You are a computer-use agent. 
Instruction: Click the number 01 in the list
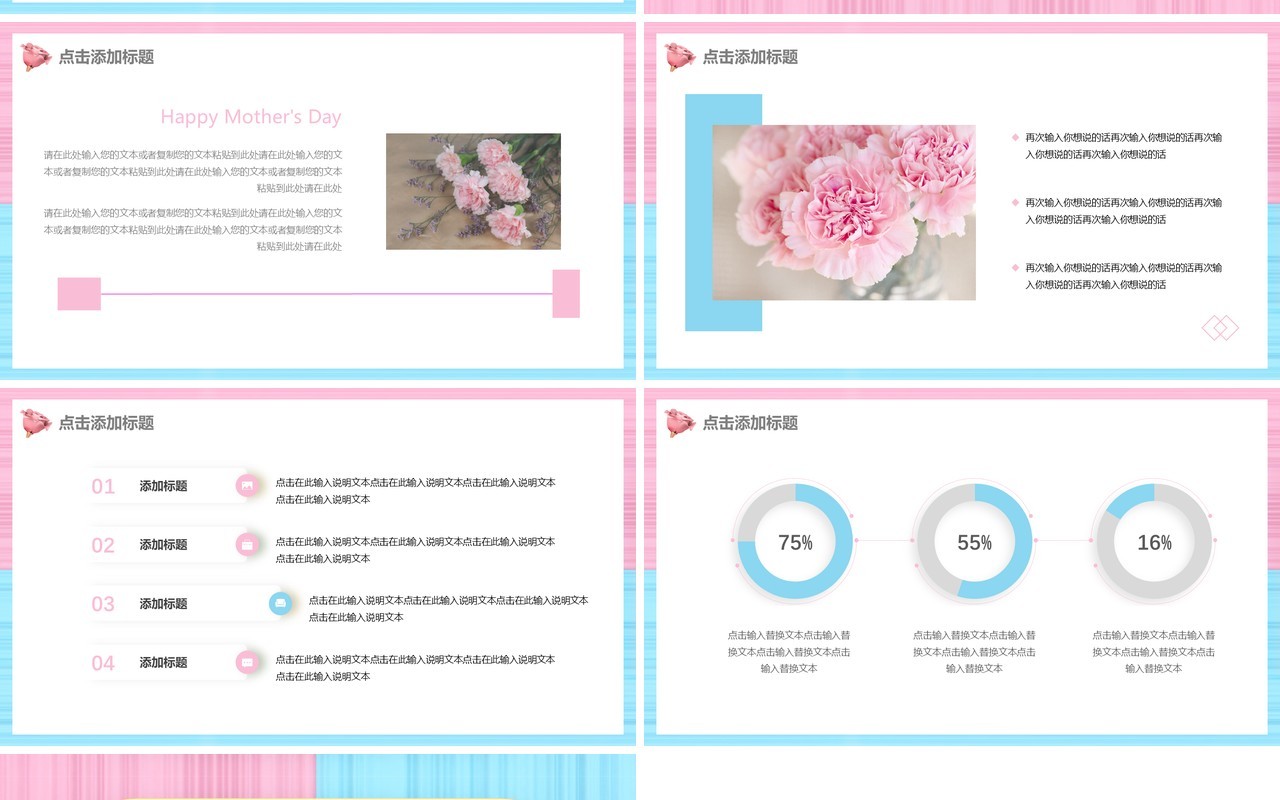(103, 487)
